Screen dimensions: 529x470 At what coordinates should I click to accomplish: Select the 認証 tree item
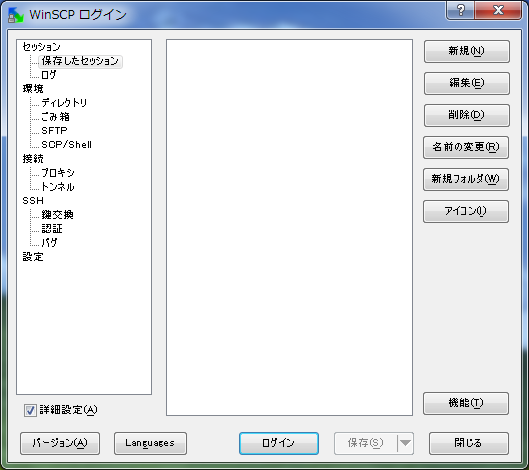52,229
